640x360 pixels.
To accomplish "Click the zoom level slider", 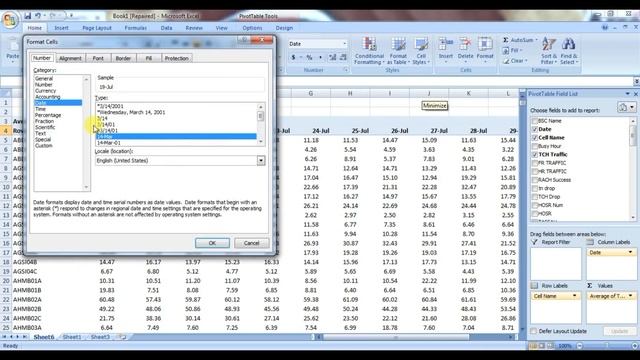I will [x=607, y=346].
